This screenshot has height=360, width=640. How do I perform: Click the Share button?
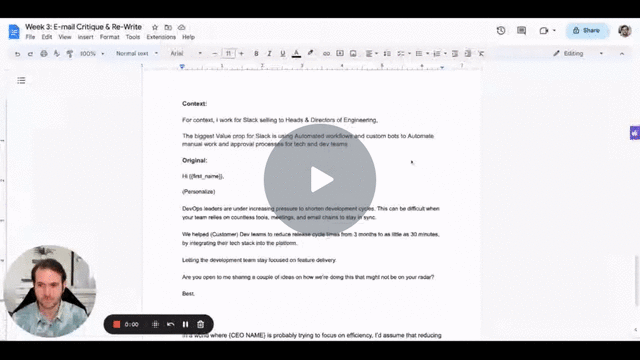click(x=587, y=31)
